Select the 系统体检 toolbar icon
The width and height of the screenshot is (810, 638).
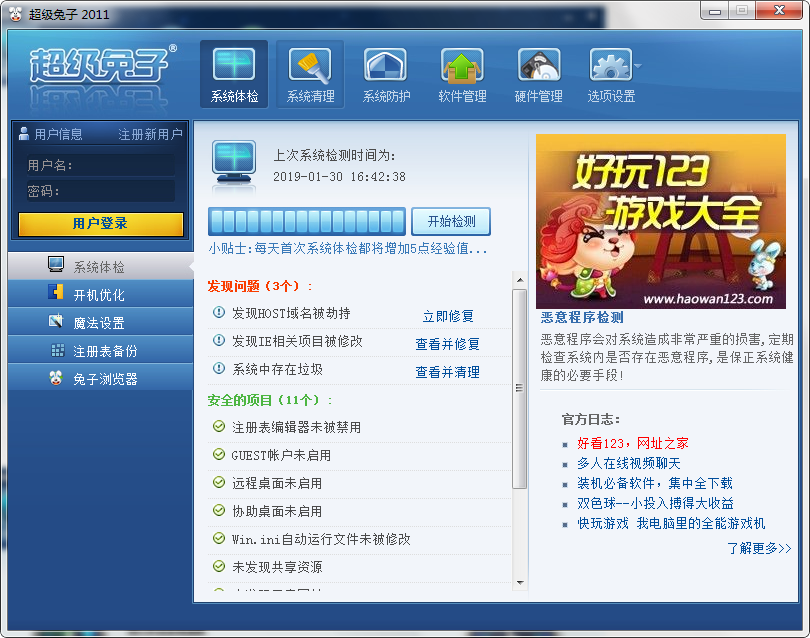pos(233,72)
